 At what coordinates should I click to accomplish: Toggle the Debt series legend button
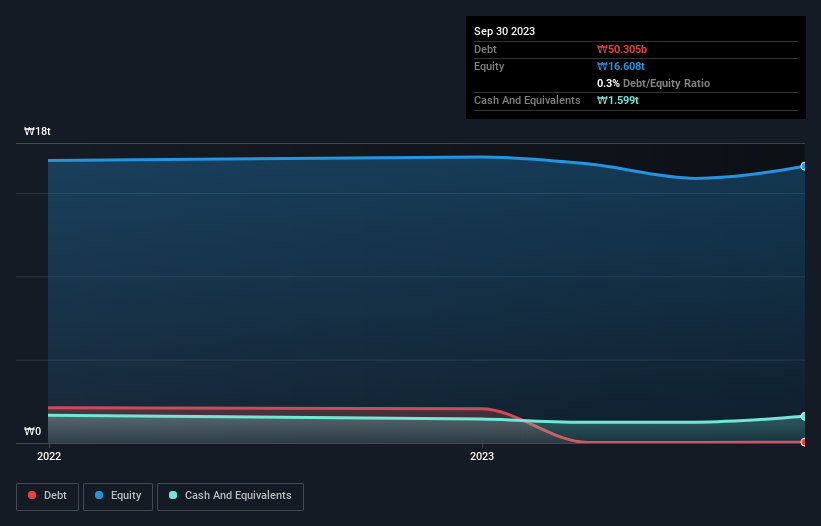pos(48,496)
